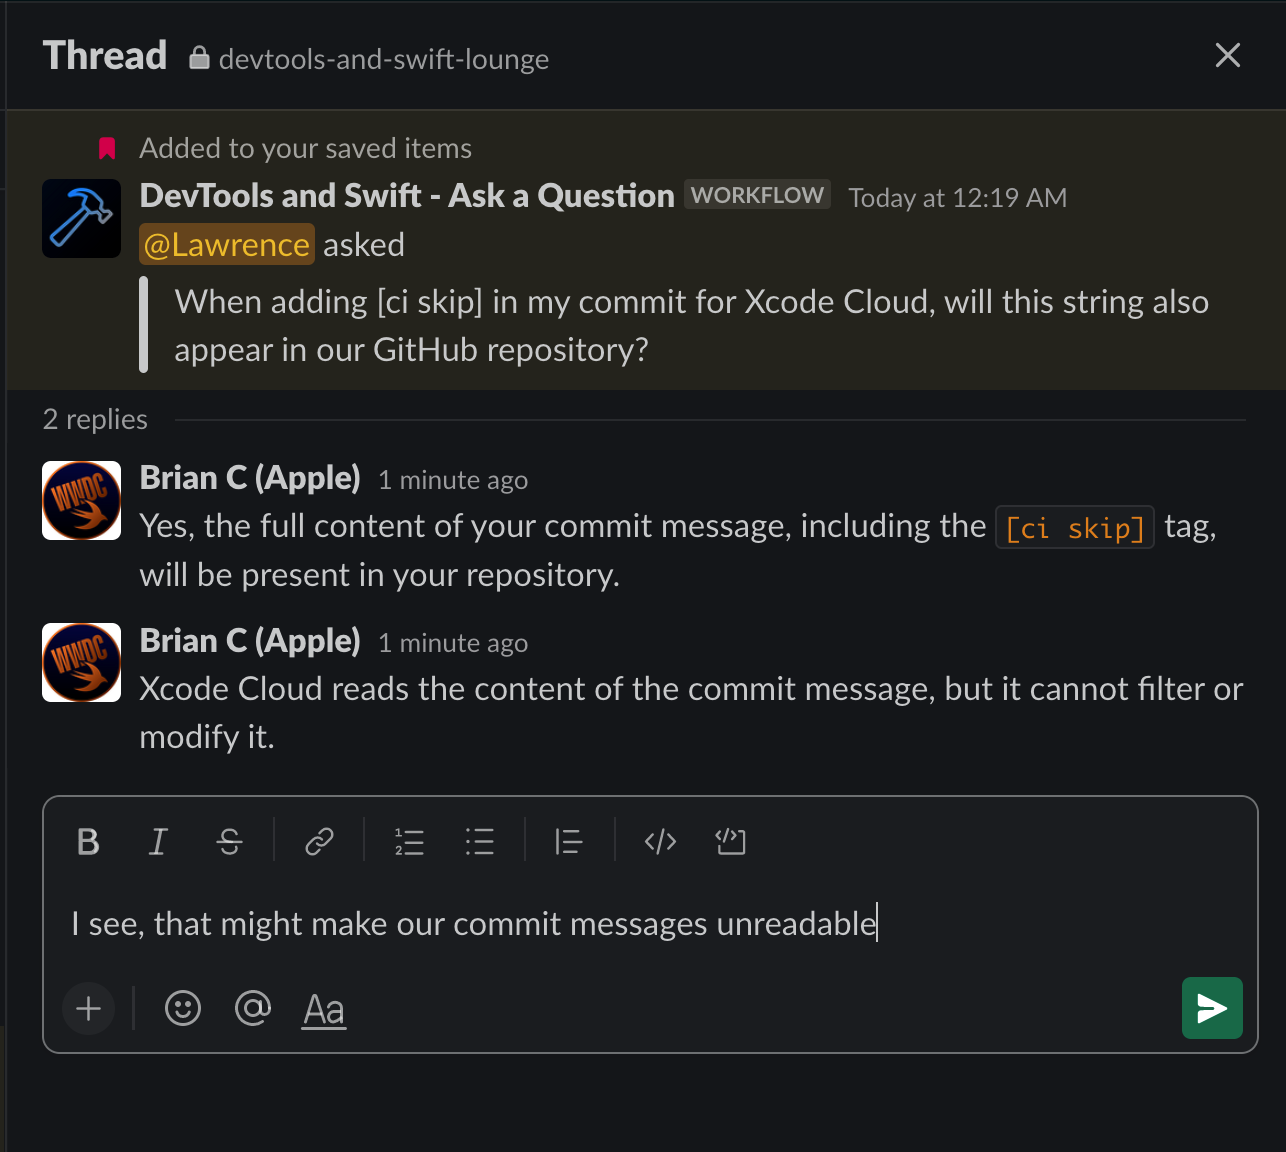The image size is (1286, 1152).
Task: Insert a link in the reply
Action: pyautogui.click(x=319, y=842)
